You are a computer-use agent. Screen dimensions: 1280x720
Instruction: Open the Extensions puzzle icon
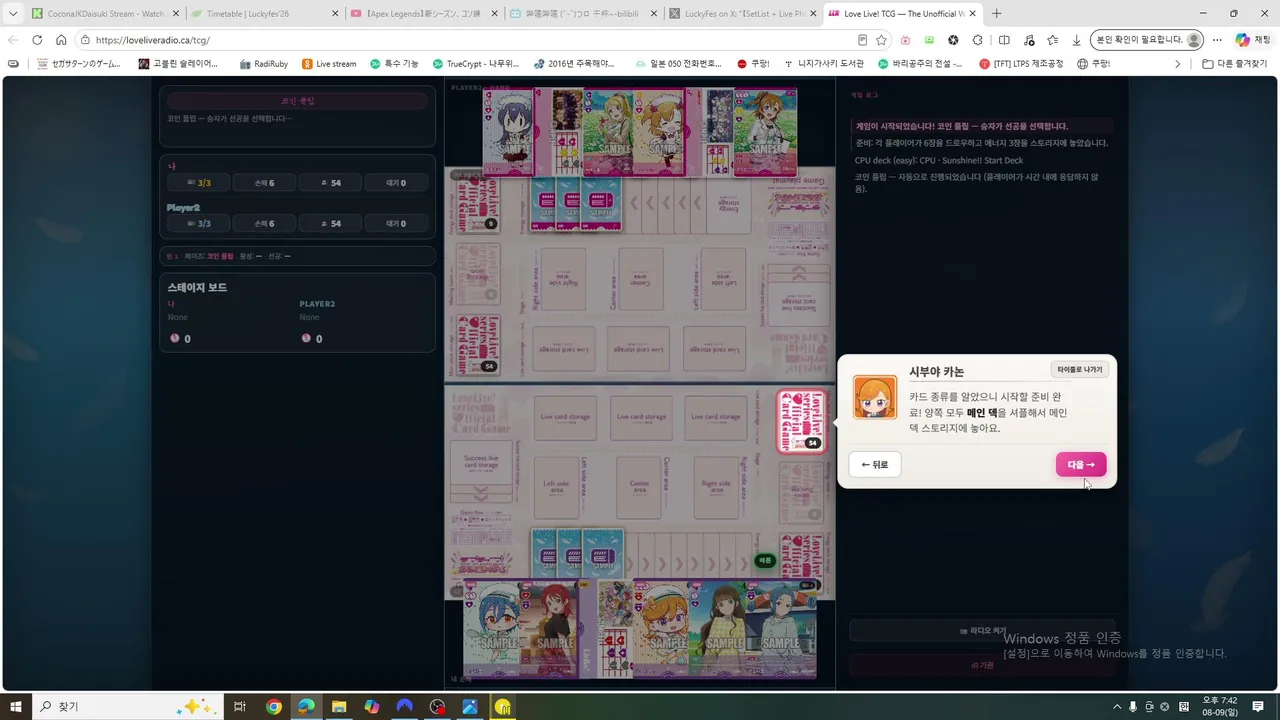pyautogui.click(x=978, y=40)
